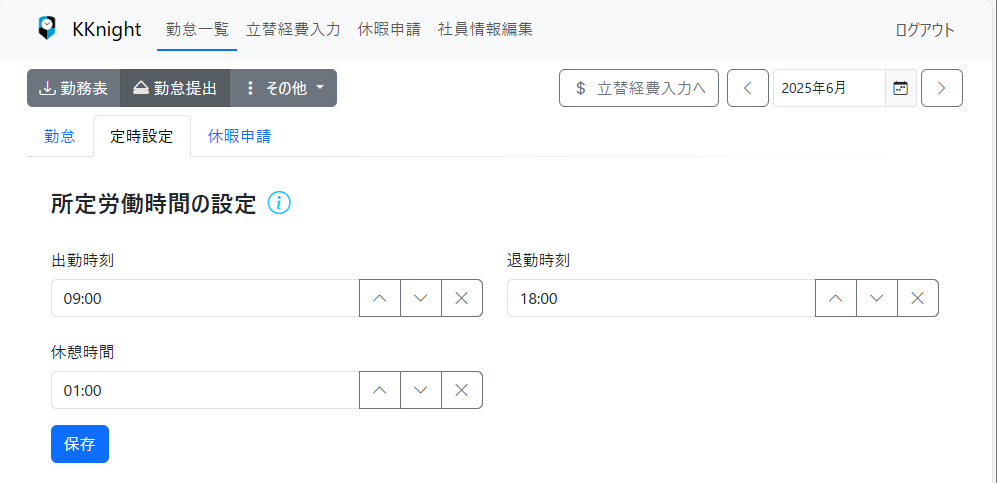Image resolution: width=997 pixels, height=483 pixels.
Task: Click the 保存 button
Action: 80,444
